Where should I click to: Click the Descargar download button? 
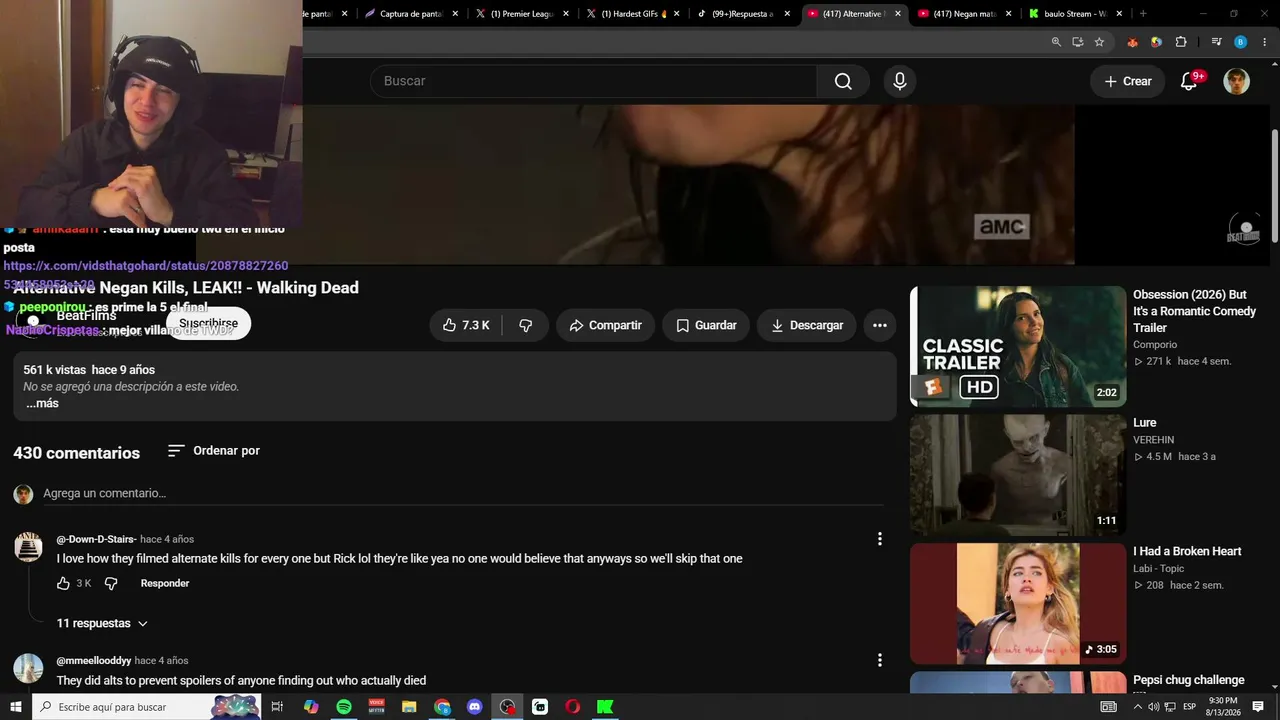tap(806, 325)
